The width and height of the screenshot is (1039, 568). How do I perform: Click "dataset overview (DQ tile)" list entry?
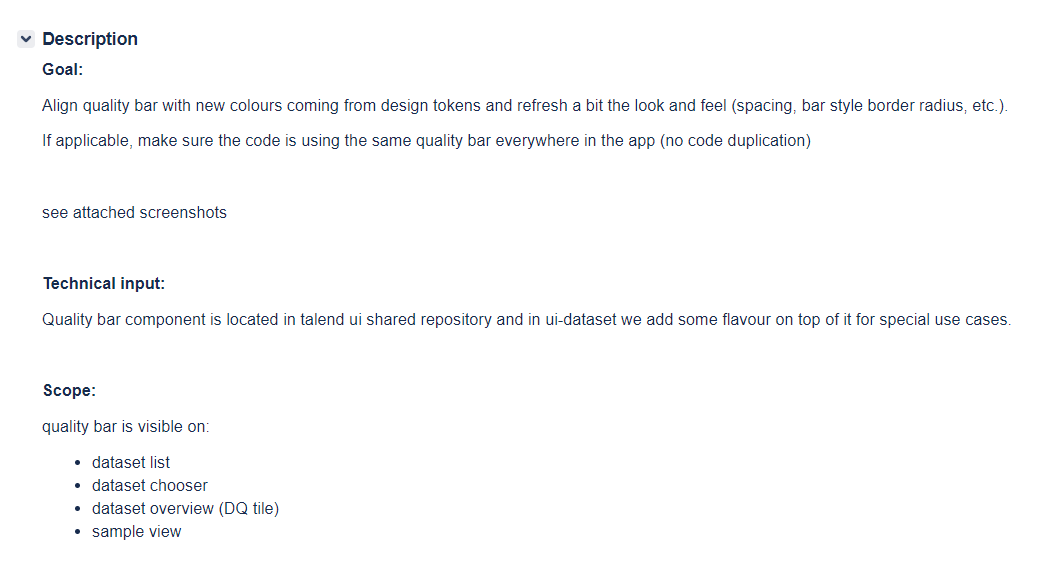point(185,508)
